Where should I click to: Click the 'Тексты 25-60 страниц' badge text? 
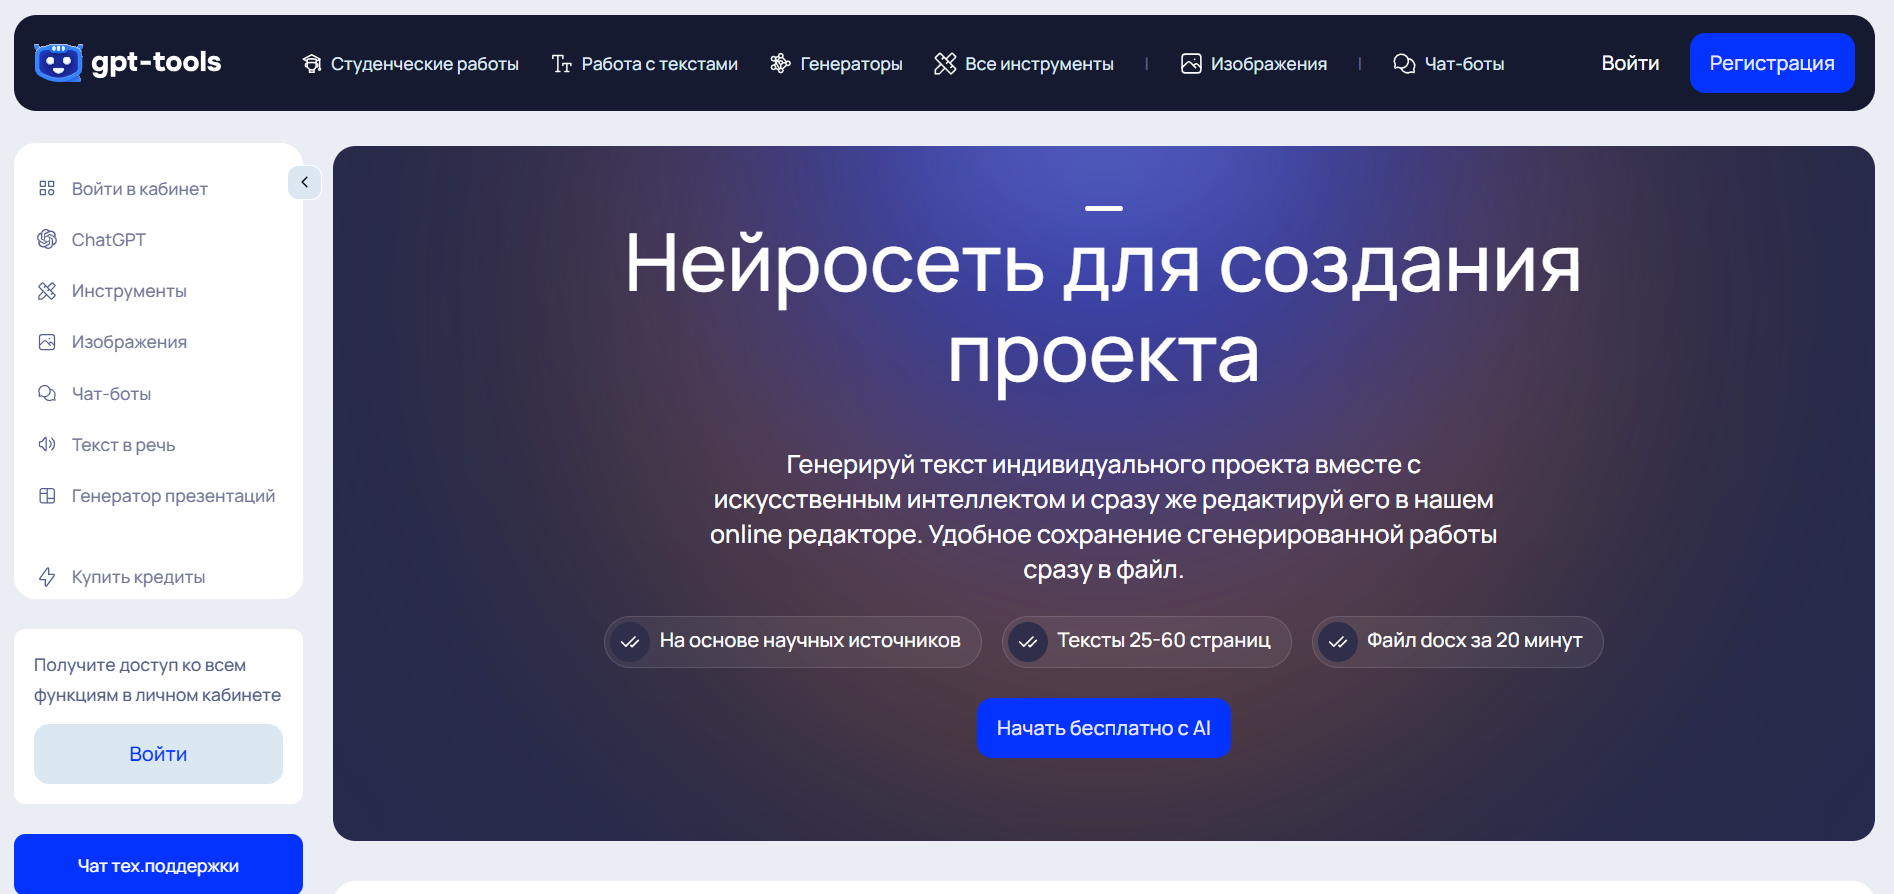pos(1164,641)
